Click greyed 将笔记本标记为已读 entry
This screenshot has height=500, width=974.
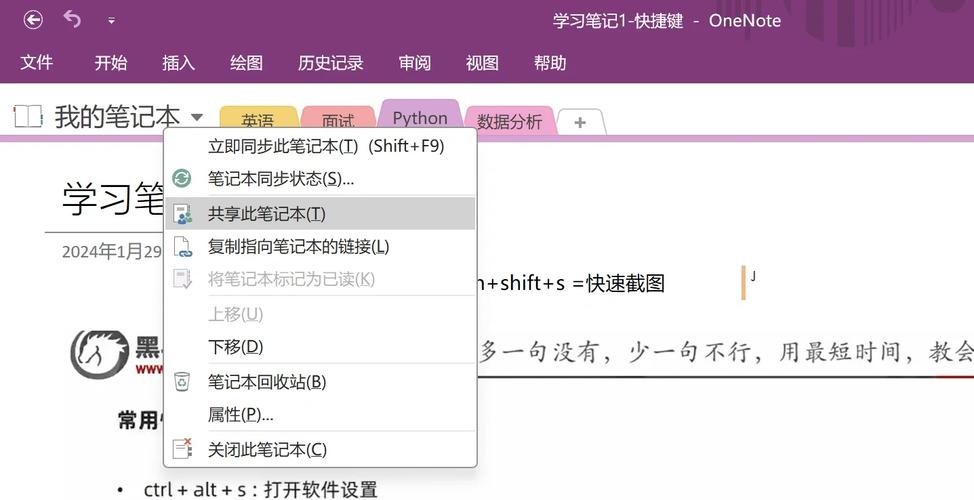pos(321,279)
